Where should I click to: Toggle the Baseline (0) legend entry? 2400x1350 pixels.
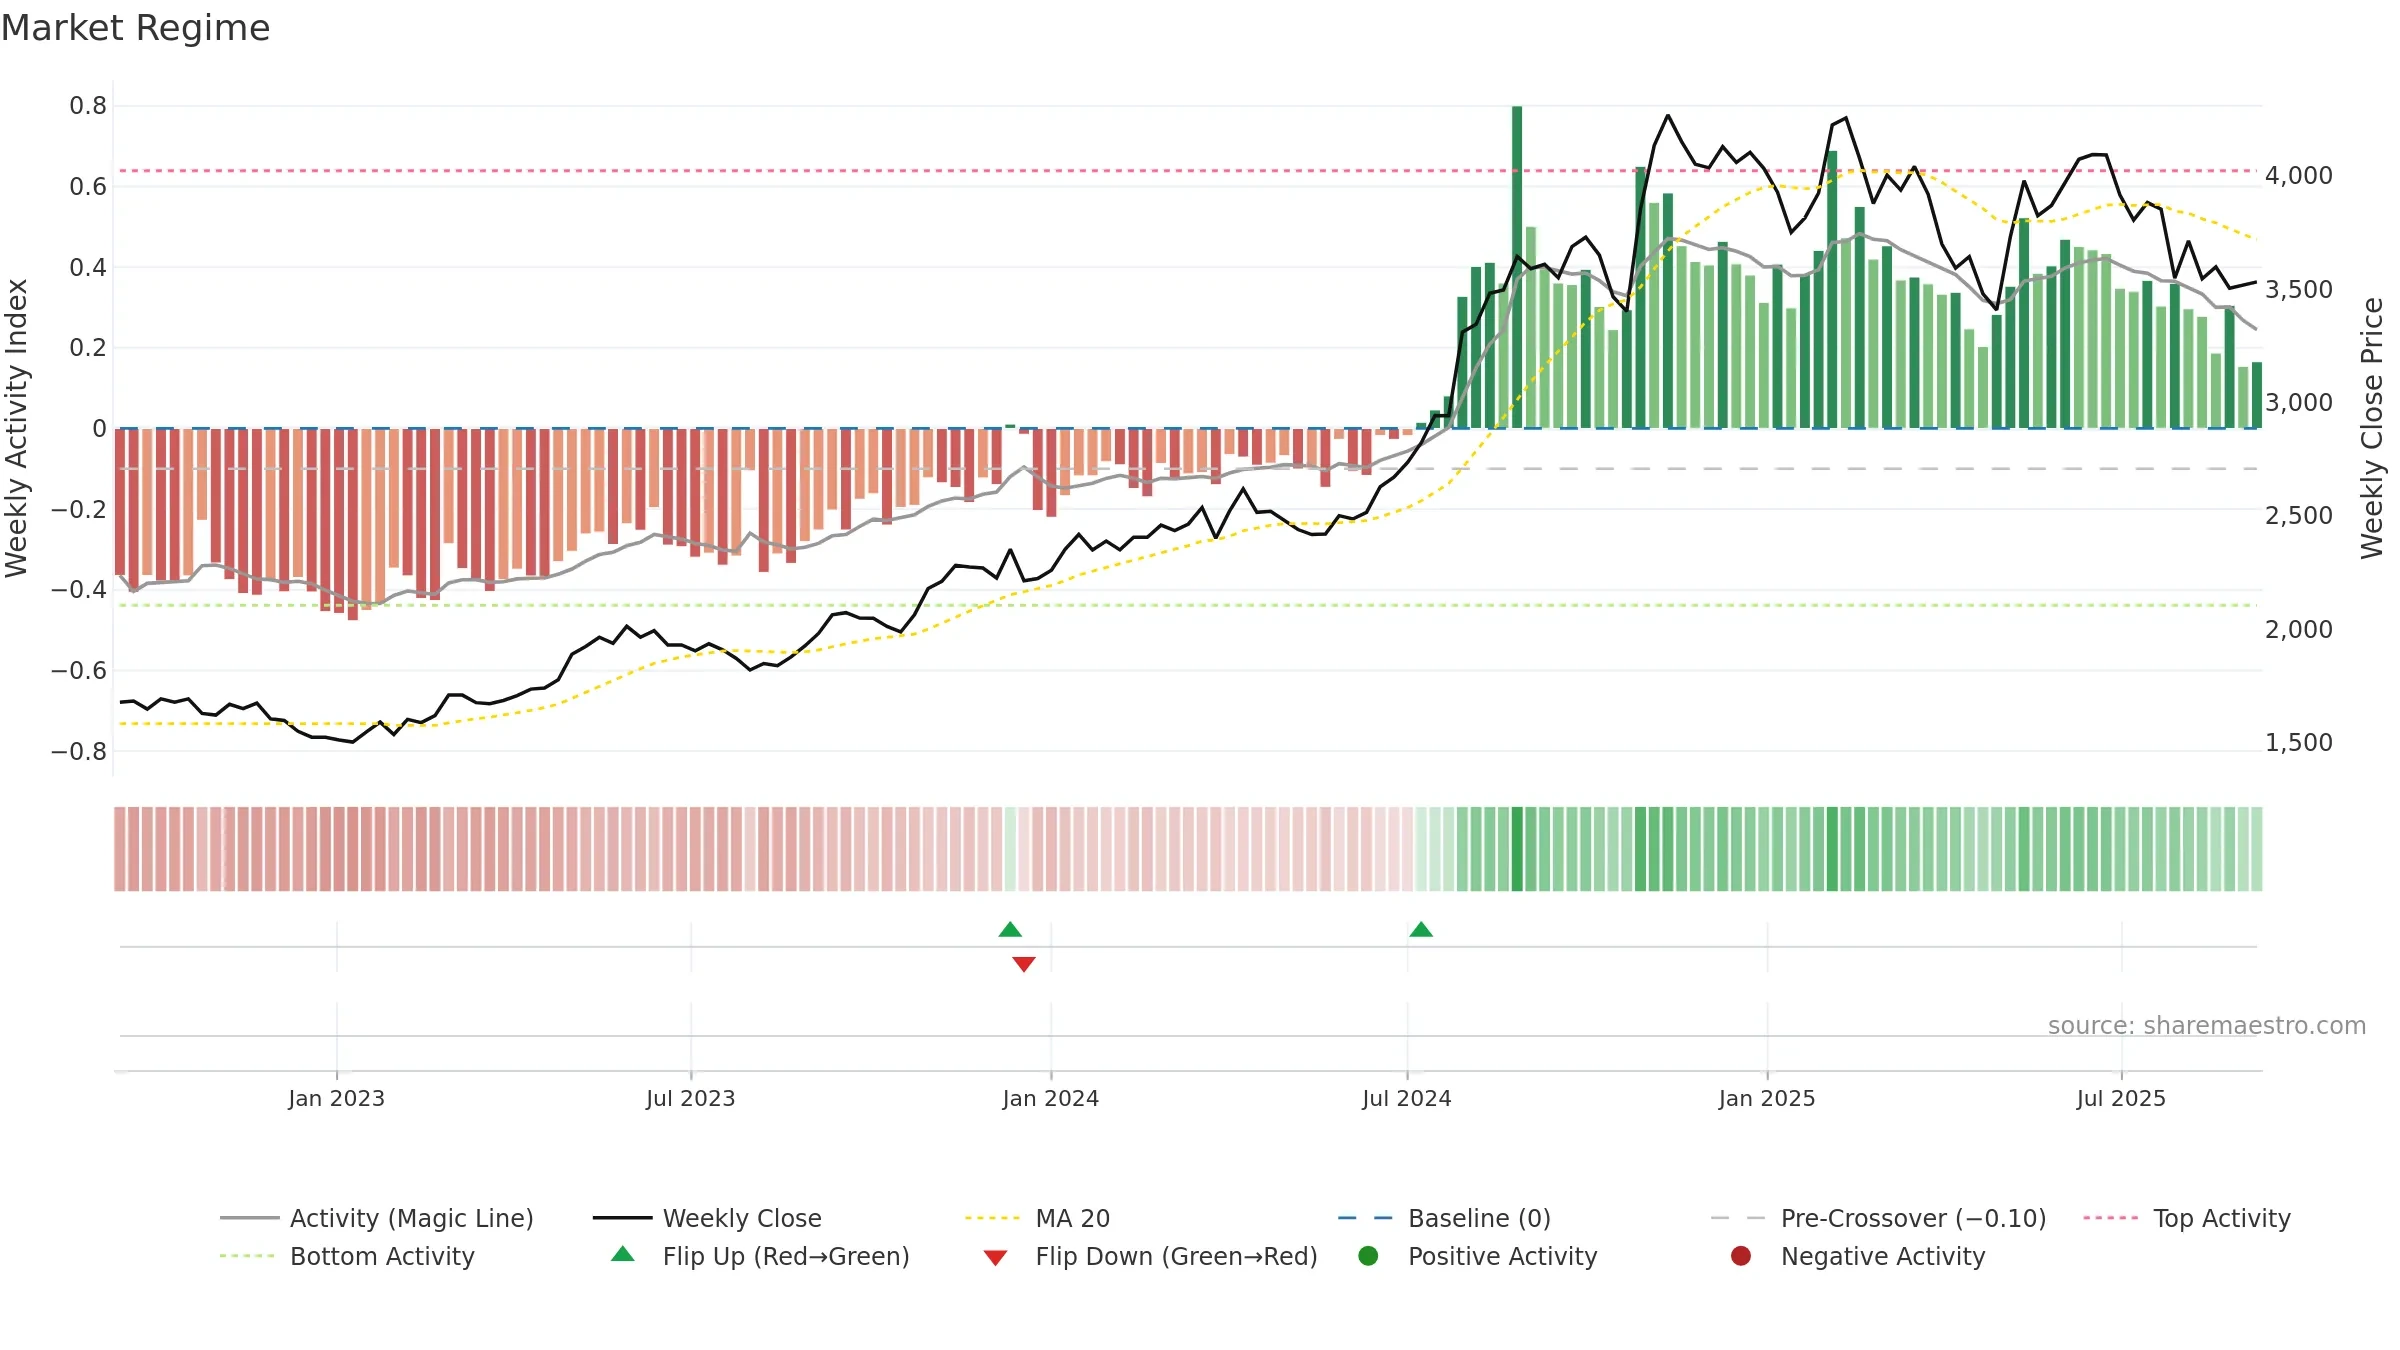(x=1444, y=1218)
